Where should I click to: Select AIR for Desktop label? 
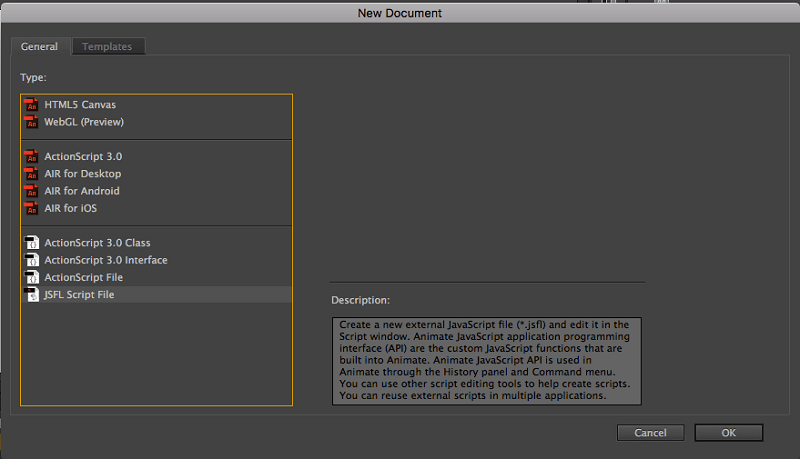point(83,174)
